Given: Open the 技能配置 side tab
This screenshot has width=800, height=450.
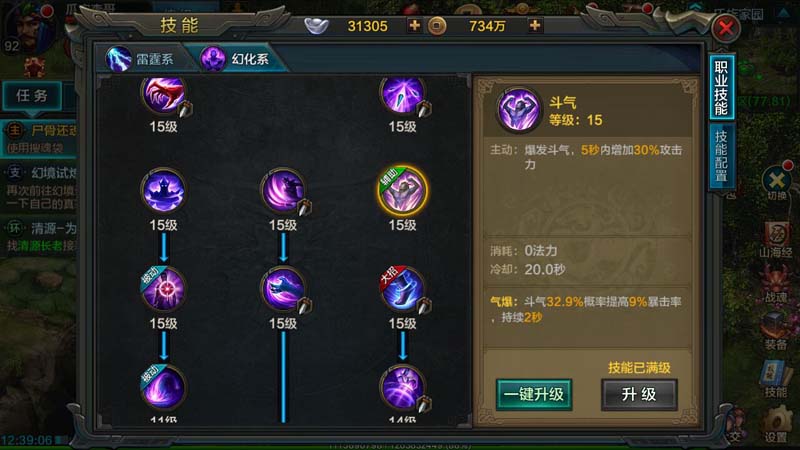Looking at the screenshot, I should point(721,156).
